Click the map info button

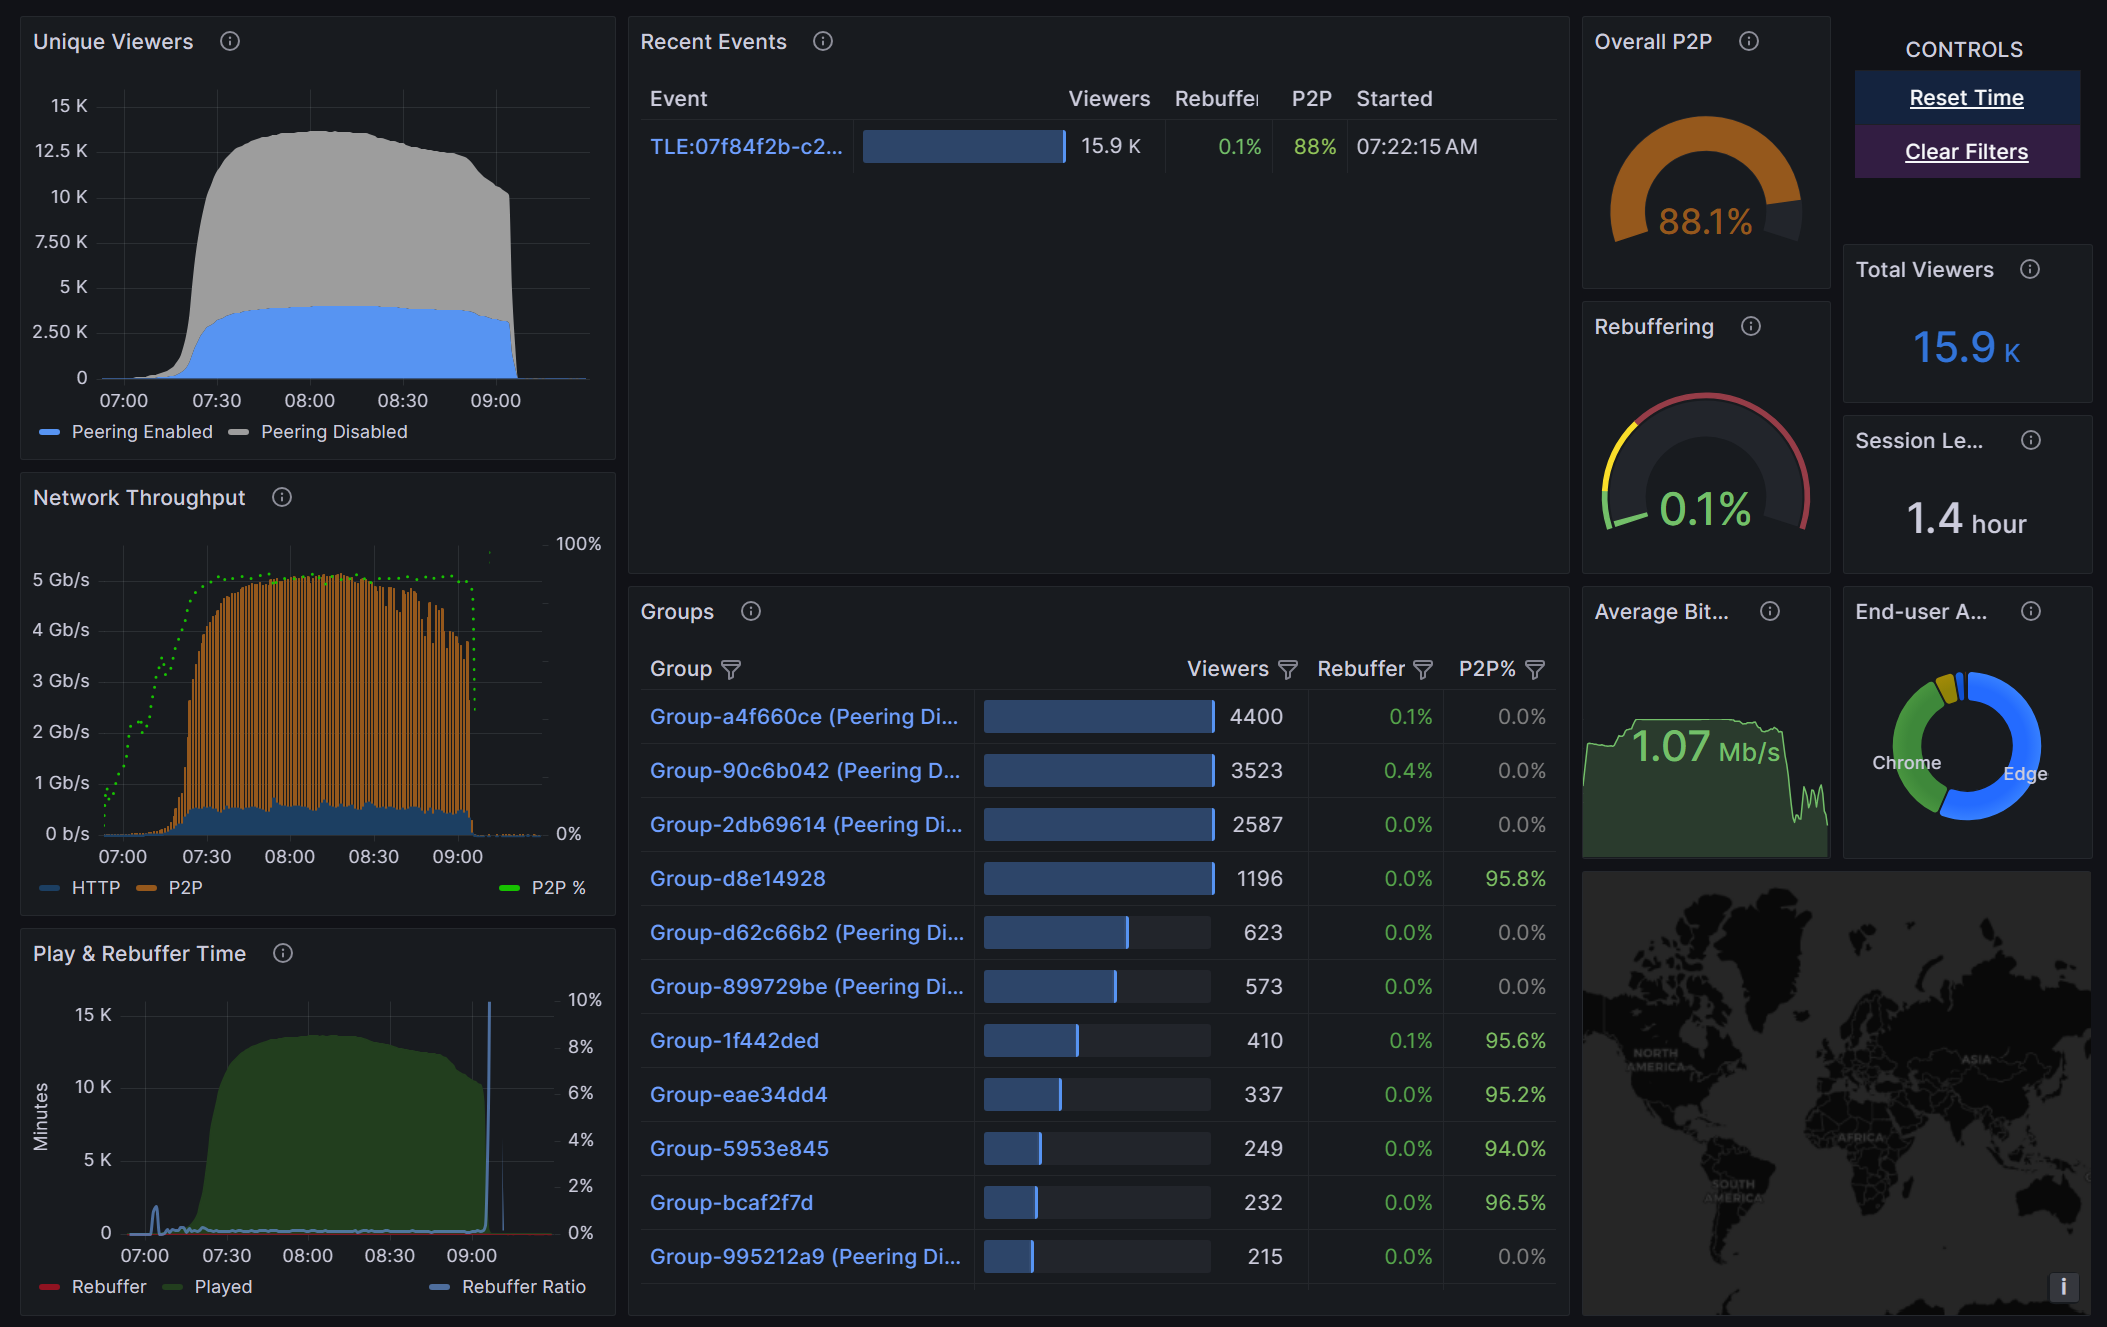coord(2063,1286)
